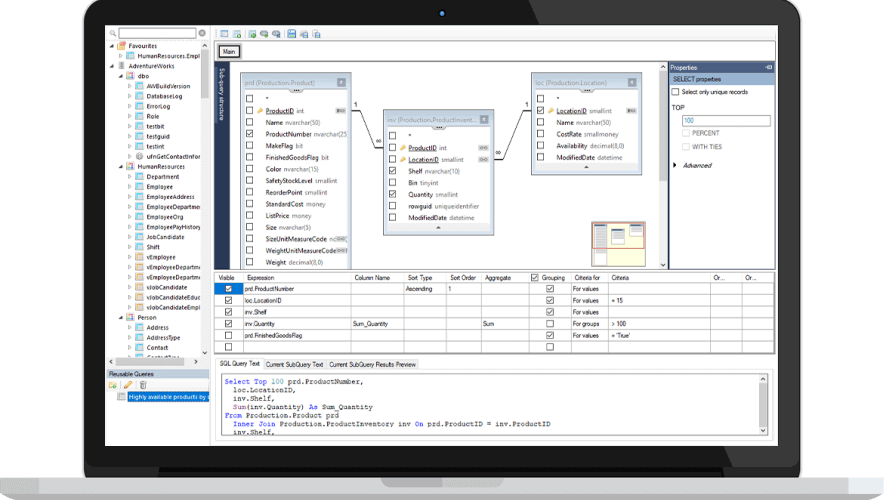Click the add reusable query icon

(x=113, y=385)
